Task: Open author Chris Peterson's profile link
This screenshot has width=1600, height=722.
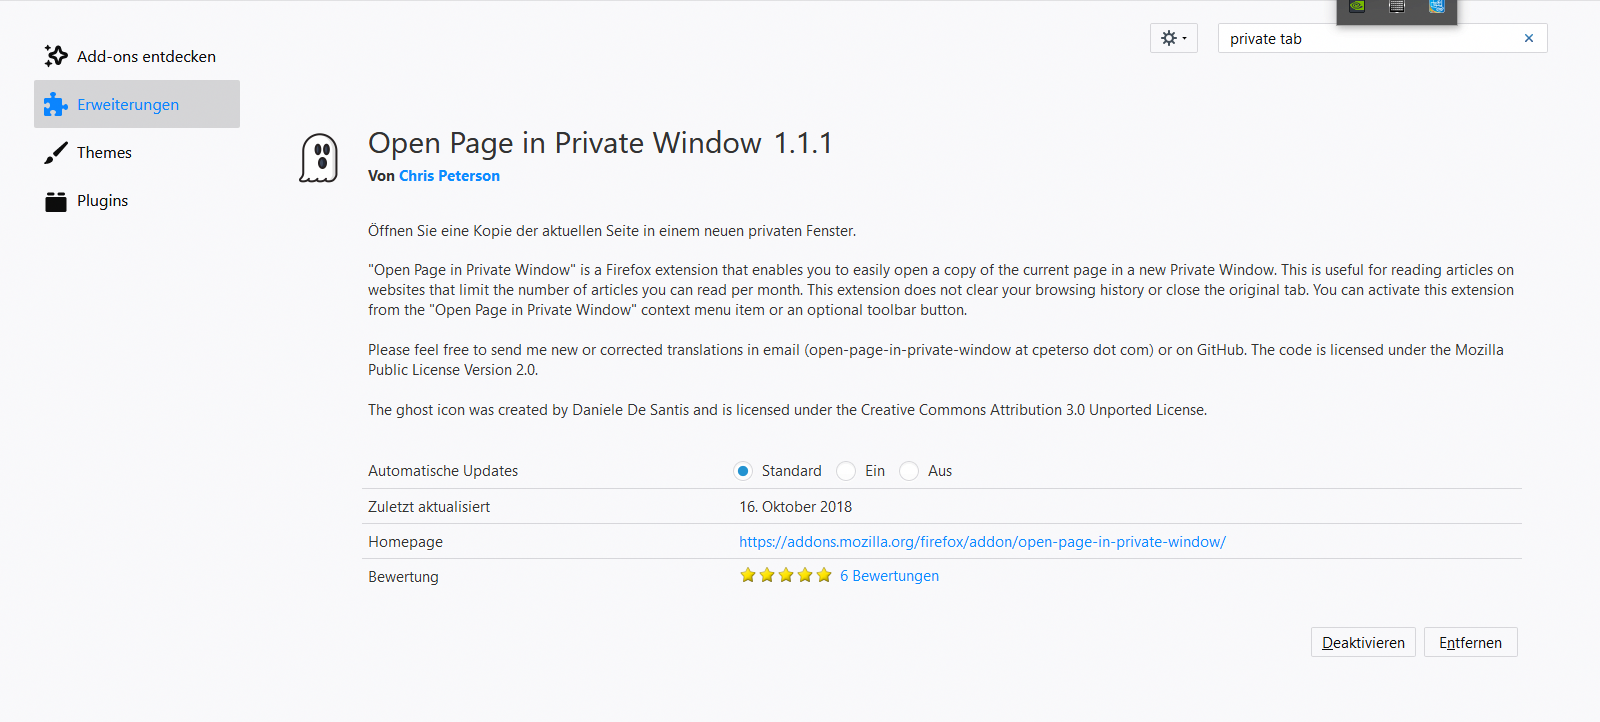Action: click(x=449, y=176)
